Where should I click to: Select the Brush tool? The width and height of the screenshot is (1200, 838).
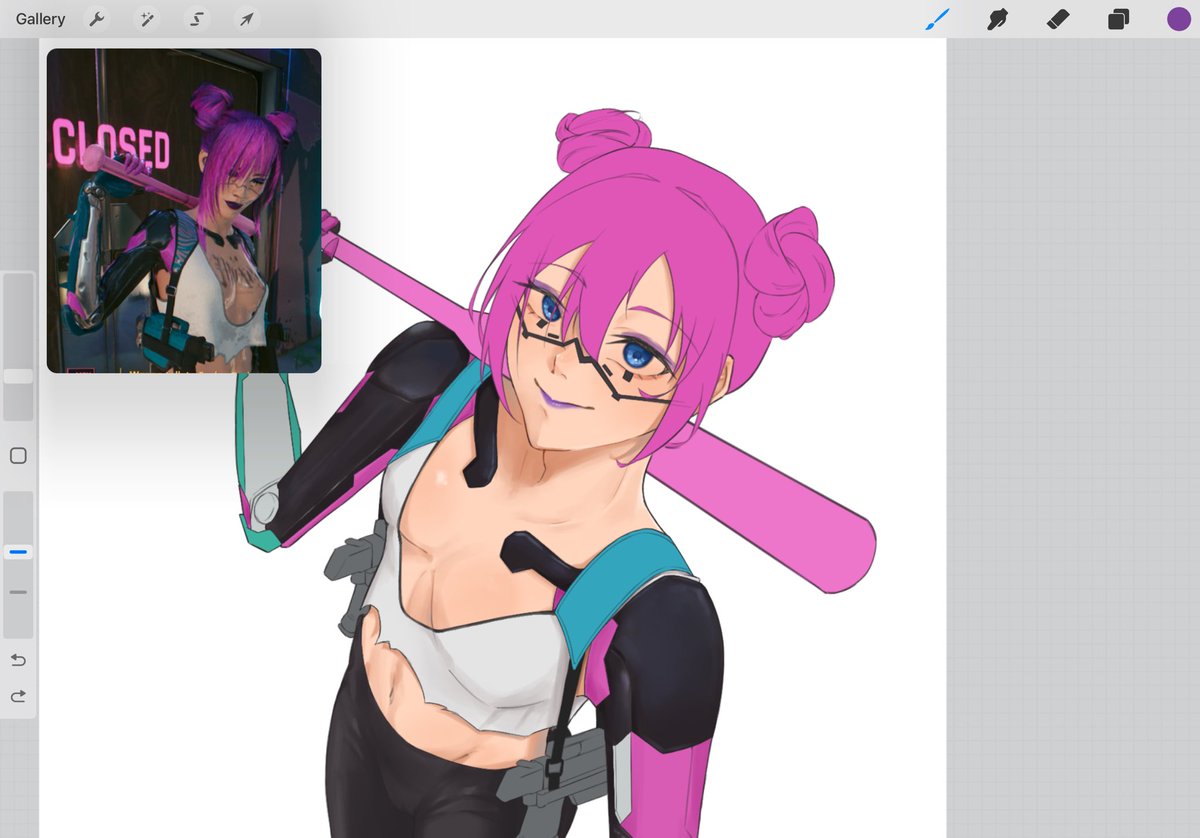point(937,19)
